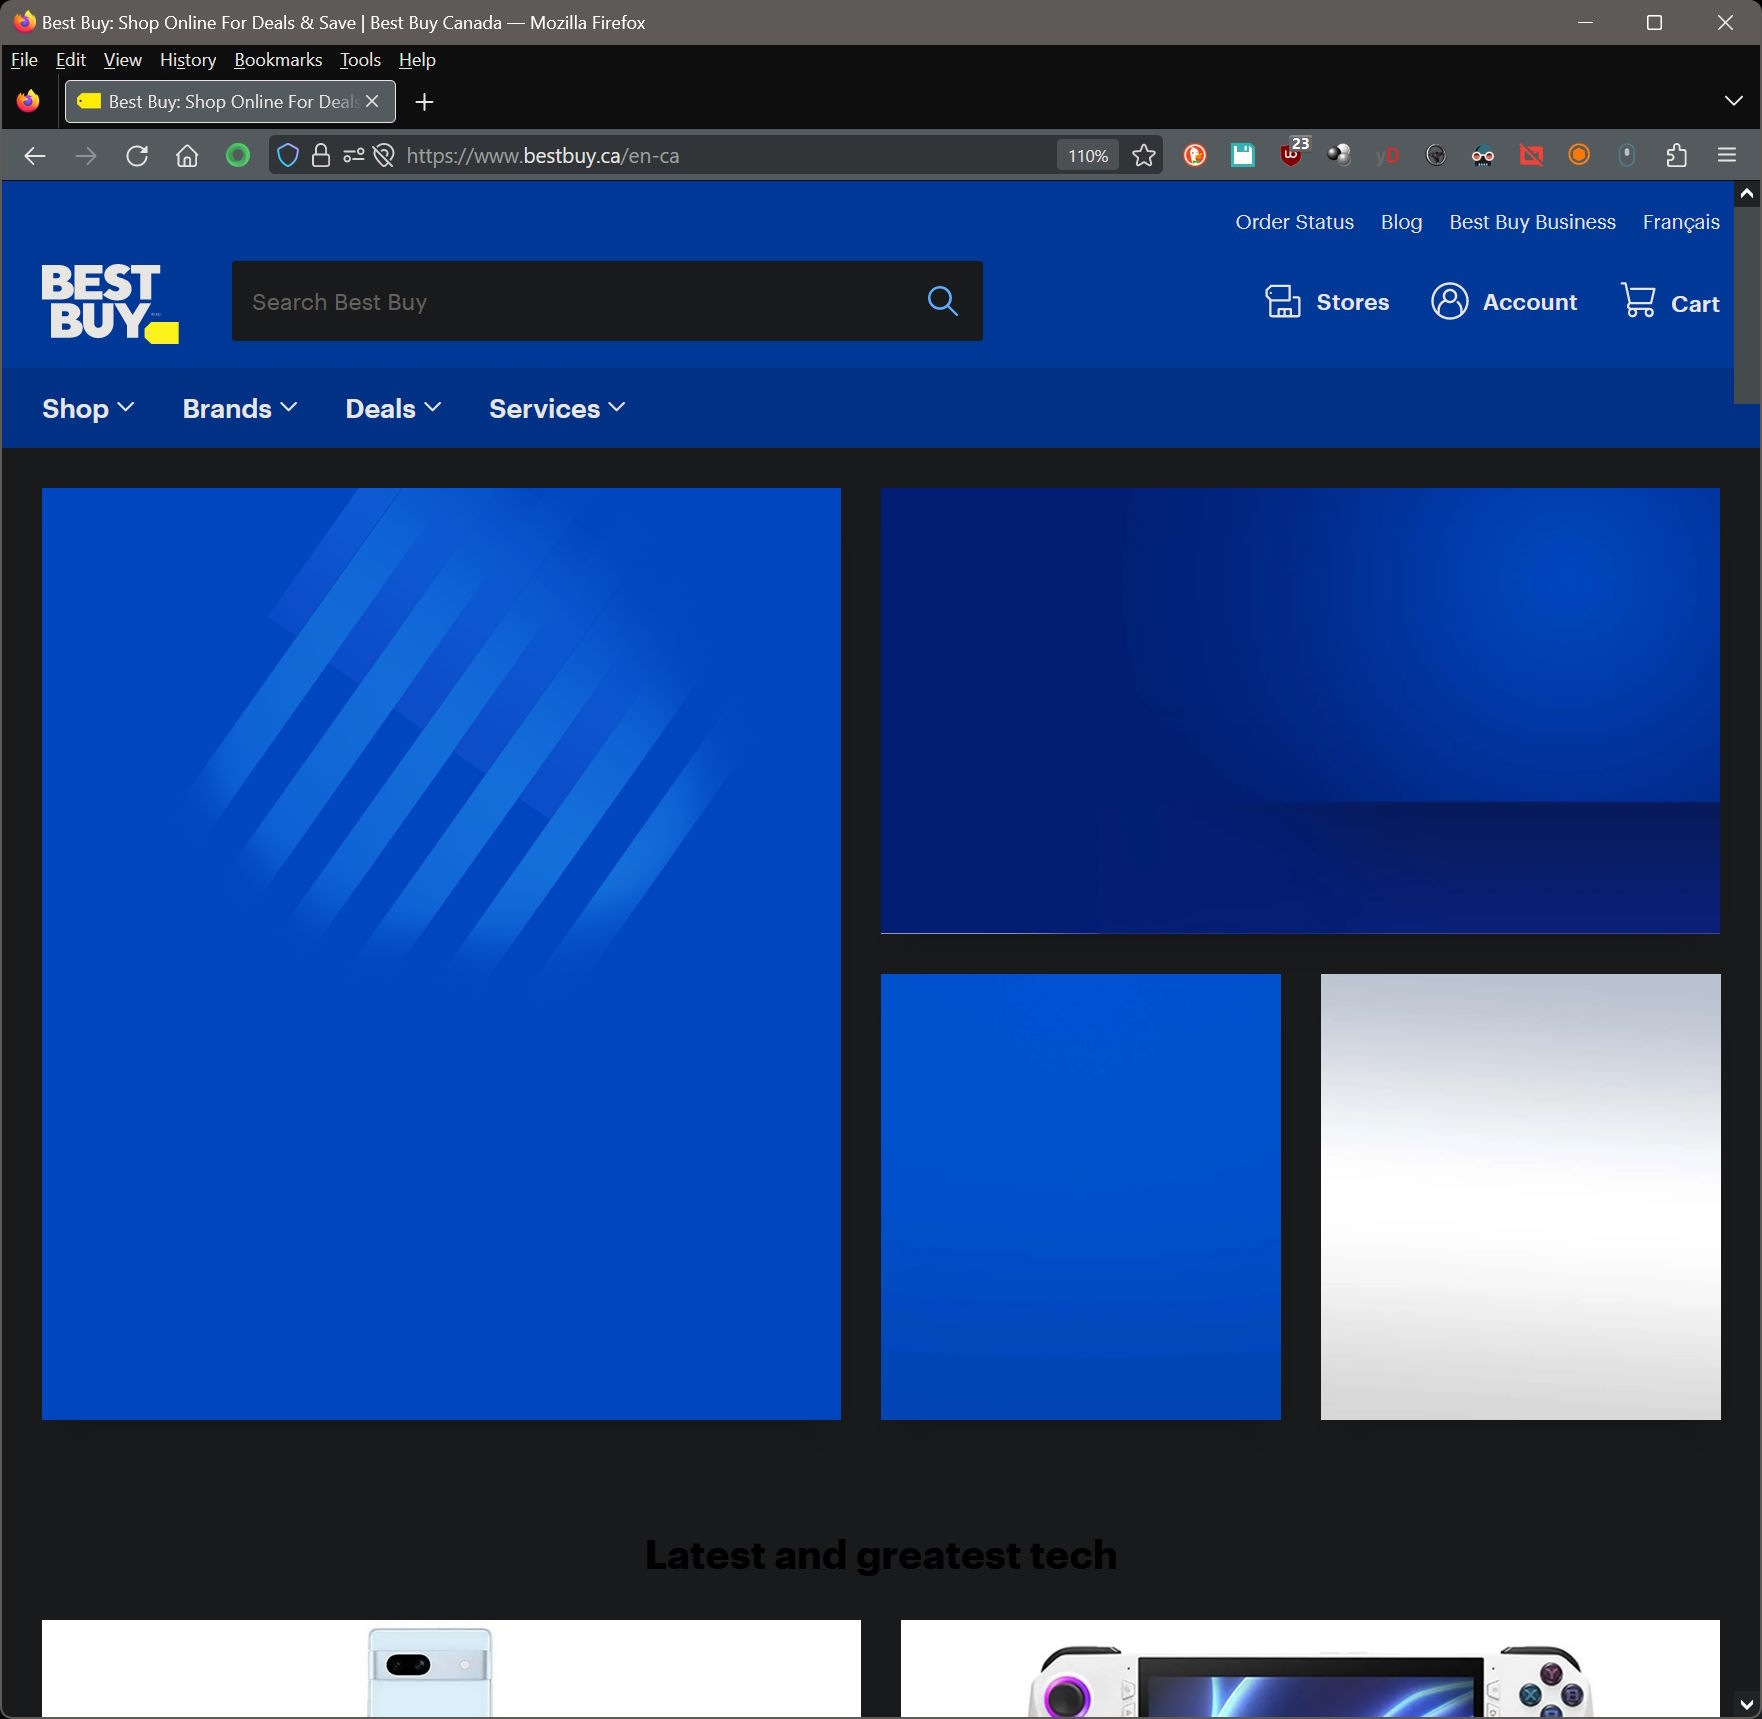Image resolution: width=1762 pixels, height=1719 pixels.
Task: Open the DuckDuckGo Privacy Essentials extension icon
Action: pos(1193,156)
